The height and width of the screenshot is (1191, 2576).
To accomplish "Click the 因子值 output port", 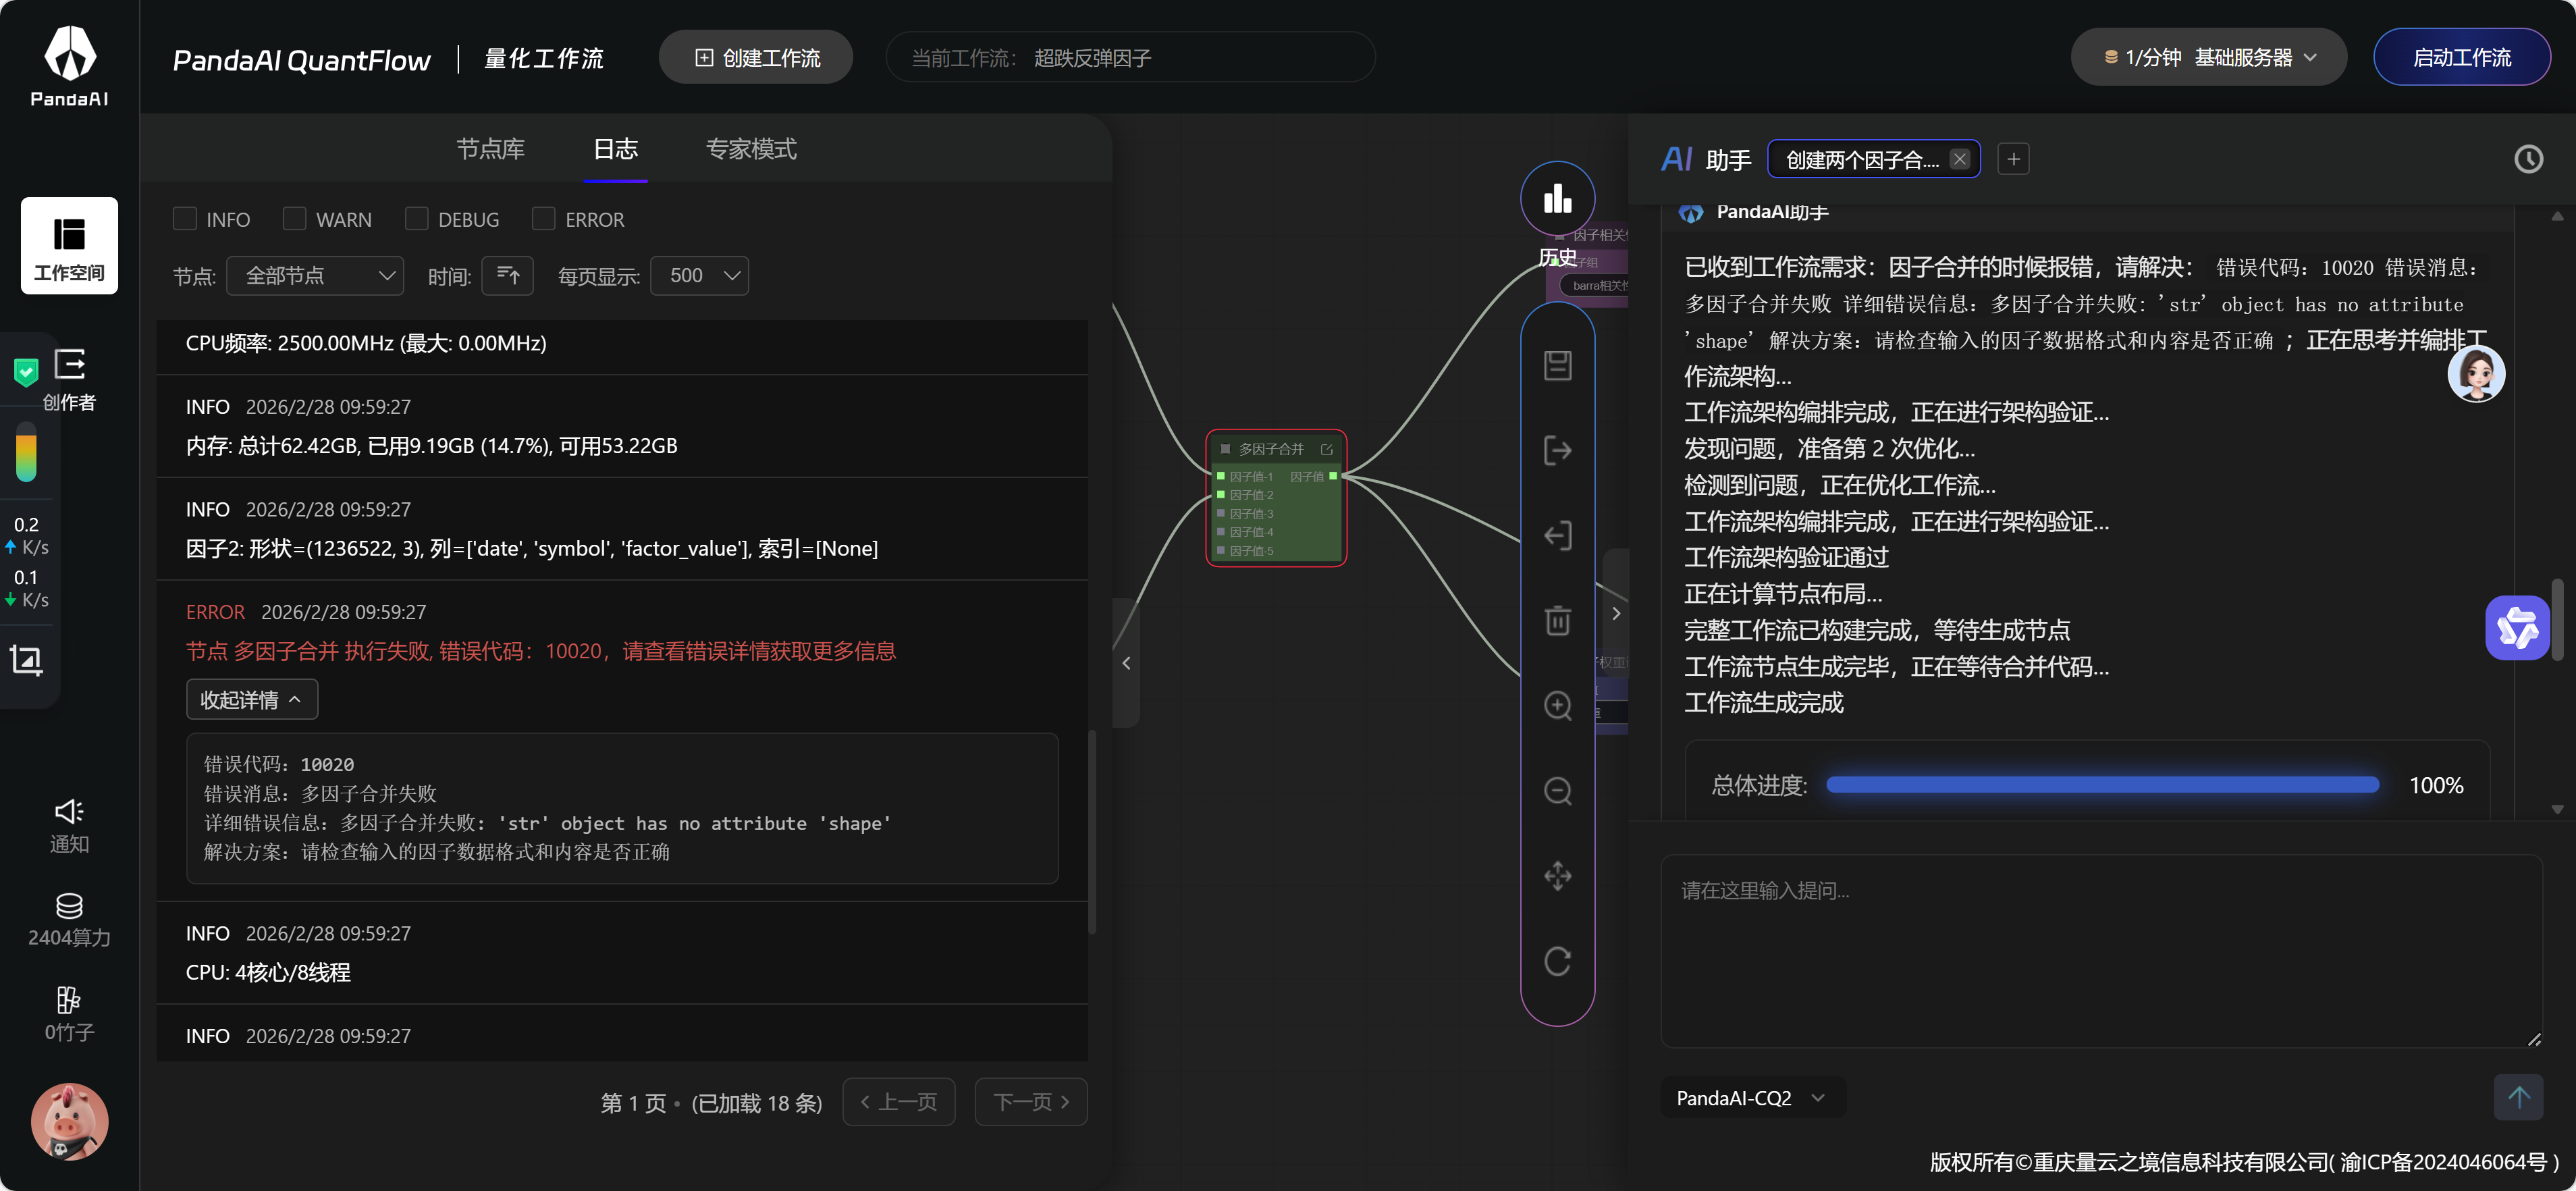I will click(1333, 476).
